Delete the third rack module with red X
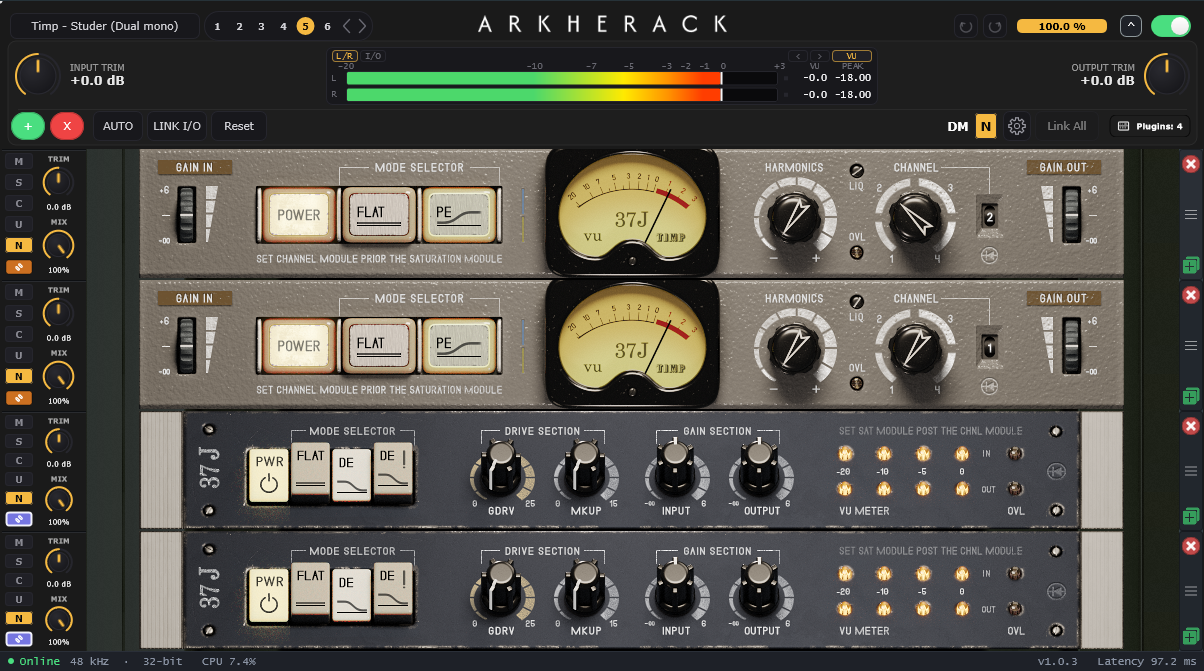 point(1190,426)
